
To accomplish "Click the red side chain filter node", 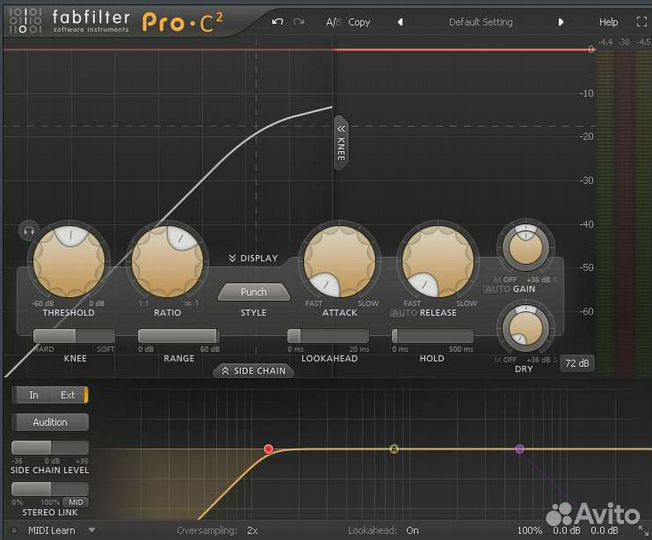I will (268, 449).
